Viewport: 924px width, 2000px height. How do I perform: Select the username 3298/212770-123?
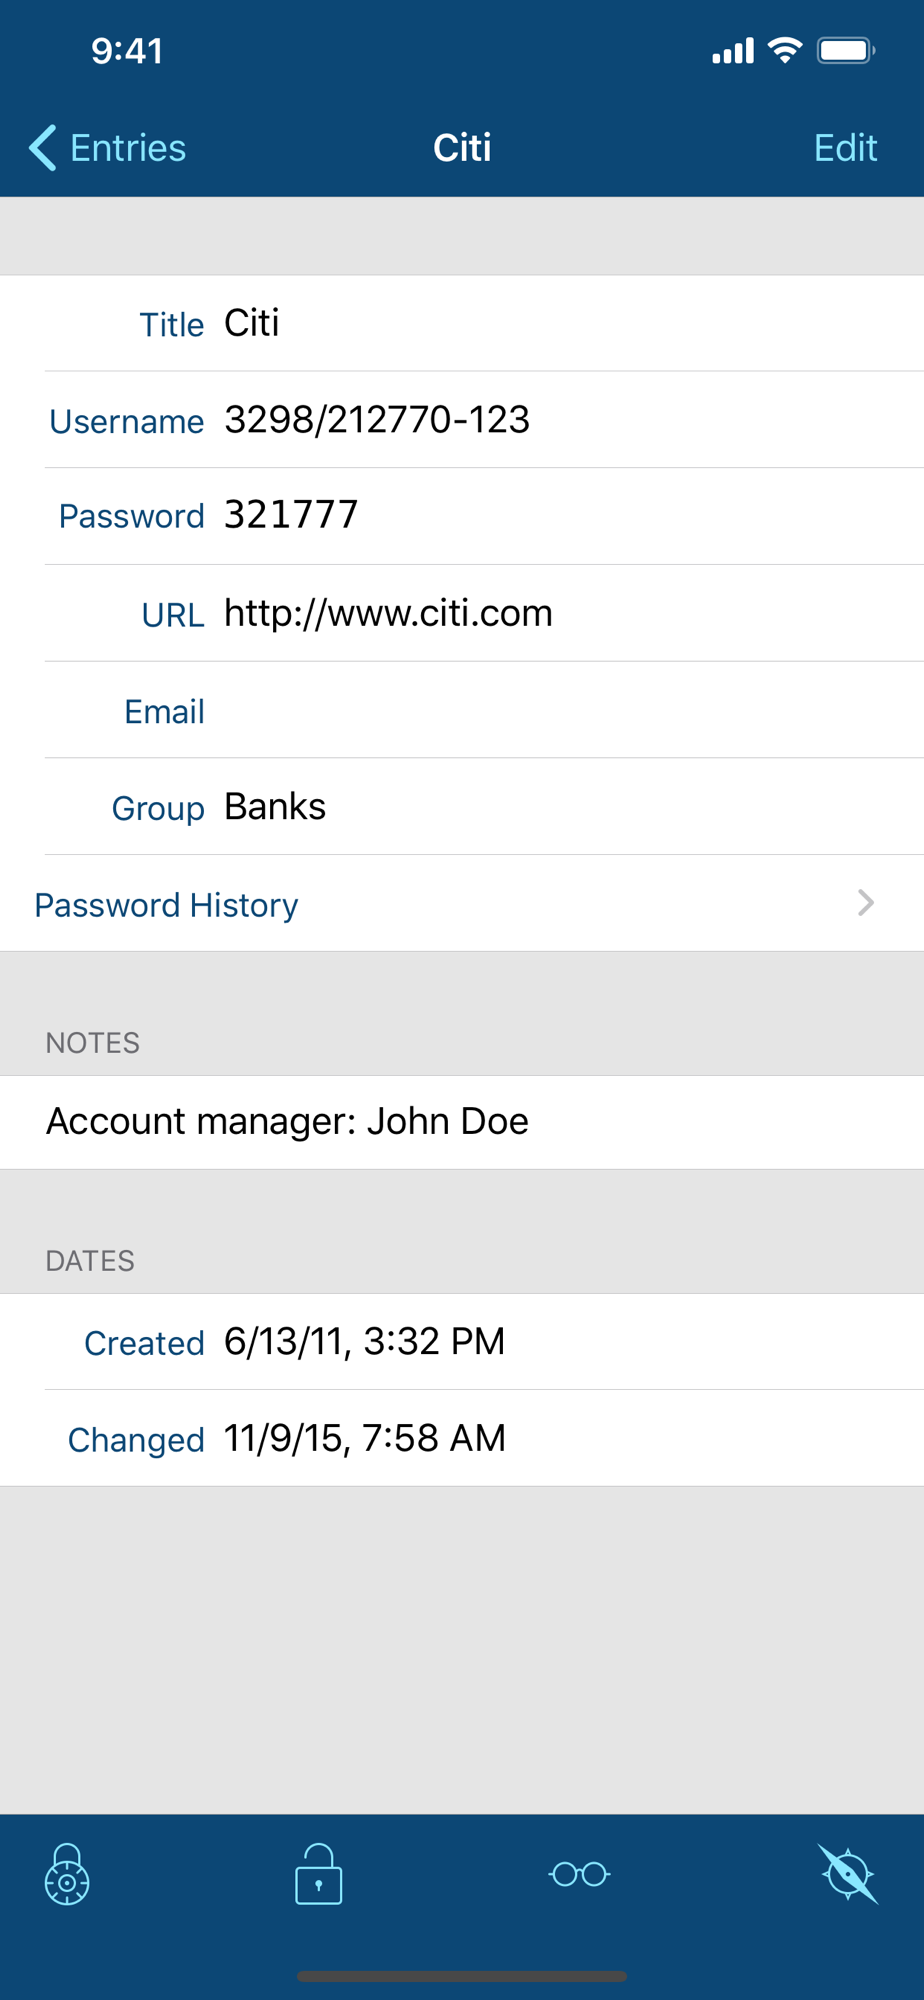point(377,419)
